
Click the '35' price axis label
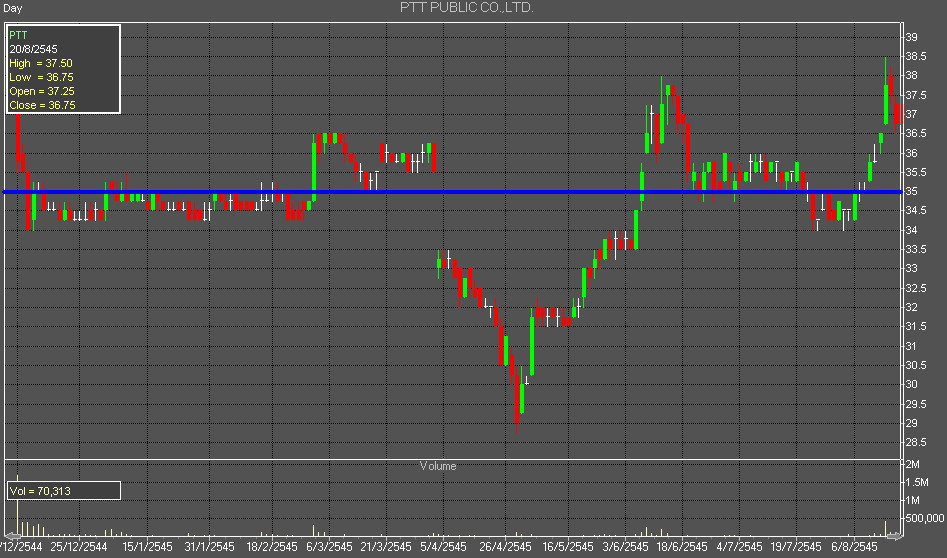(x=911, y=191)
